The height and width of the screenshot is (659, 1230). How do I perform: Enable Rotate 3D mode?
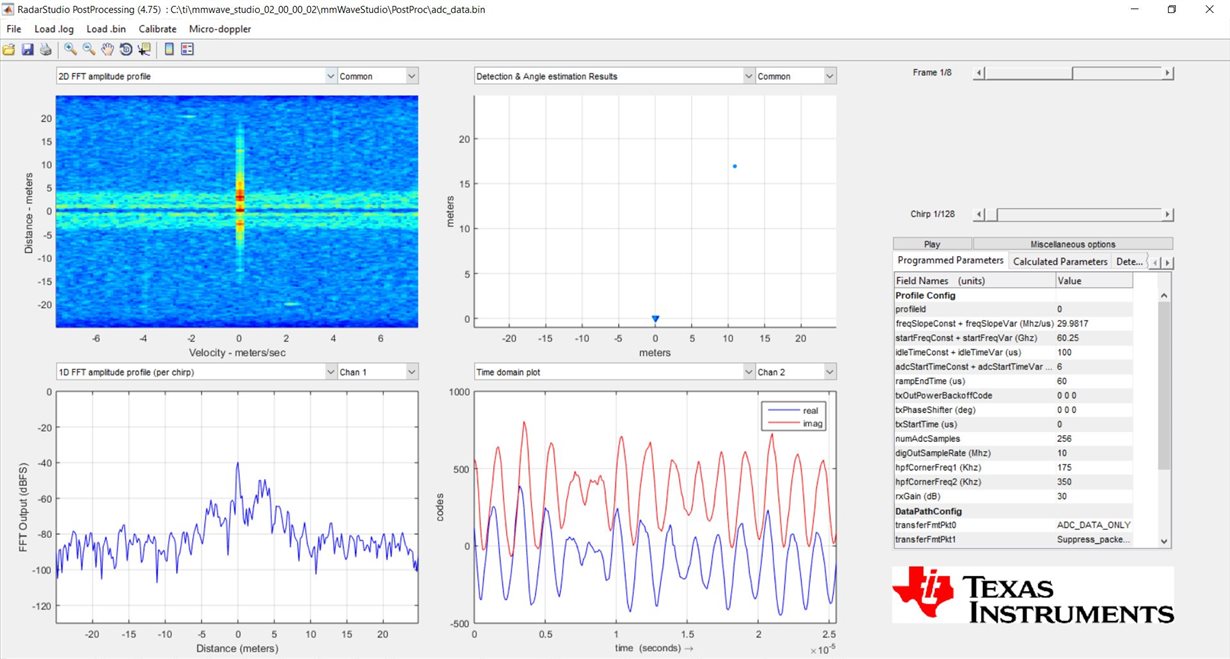point(125,48)
